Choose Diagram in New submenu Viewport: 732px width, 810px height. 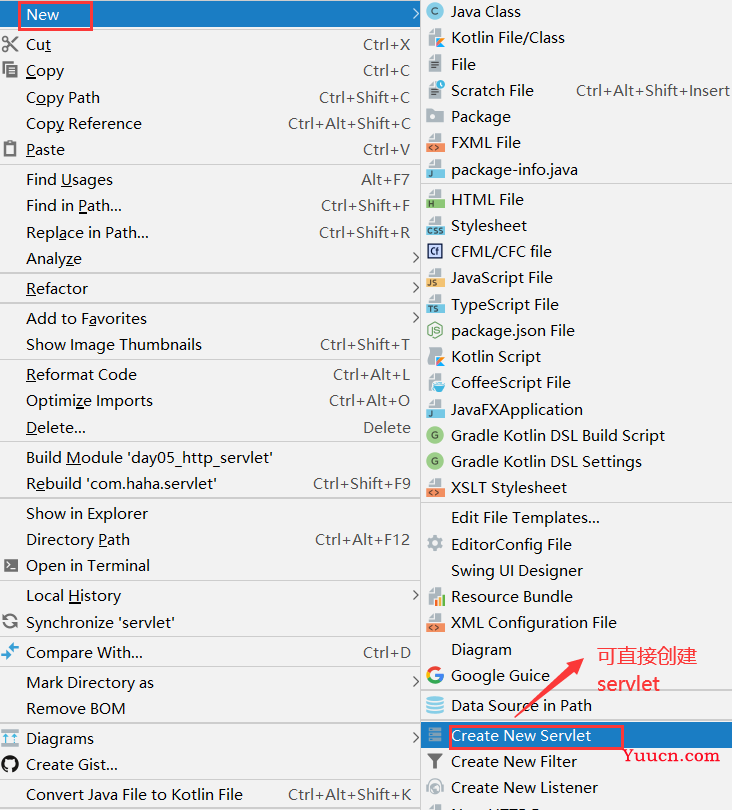tap(576, 649)
